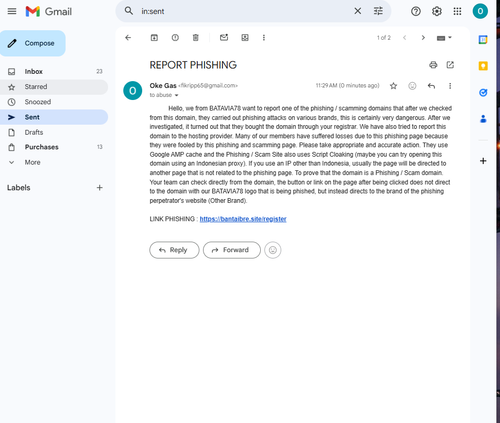Clear the in:sent search with X
500x423 pixels.
[x=357, y=11]
